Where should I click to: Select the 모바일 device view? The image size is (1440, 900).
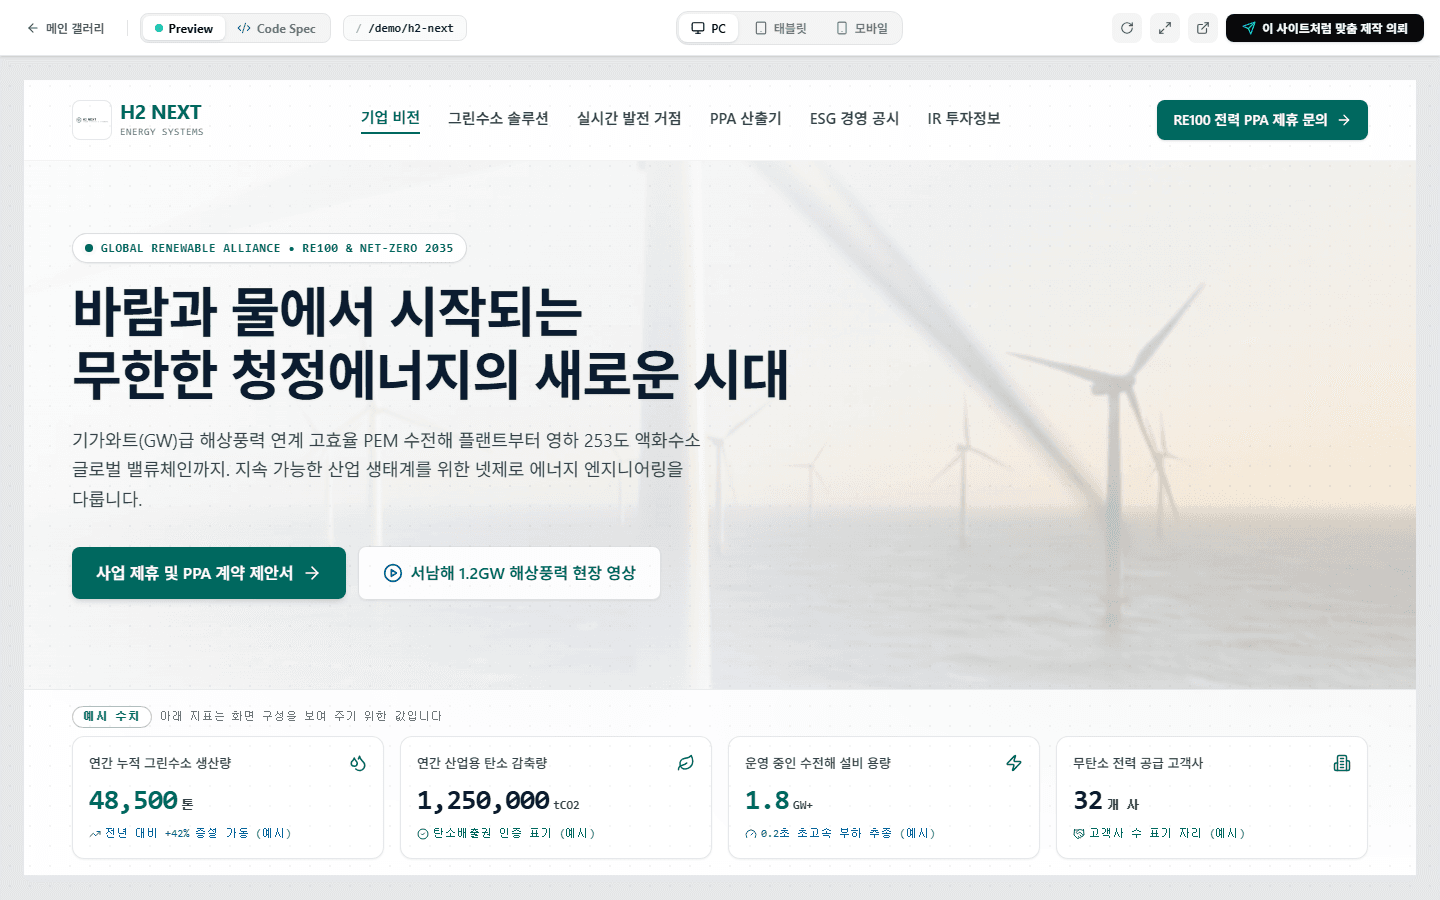click(862, 28)
